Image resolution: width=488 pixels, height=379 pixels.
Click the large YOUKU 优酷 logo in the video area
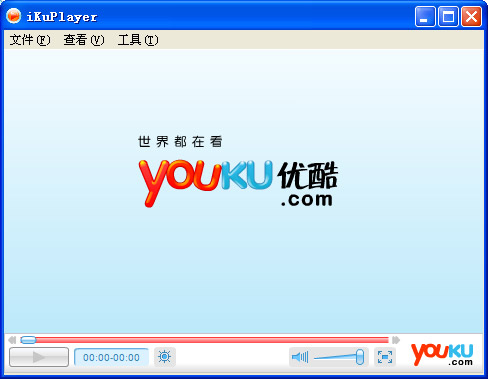(x=238, y=183)
